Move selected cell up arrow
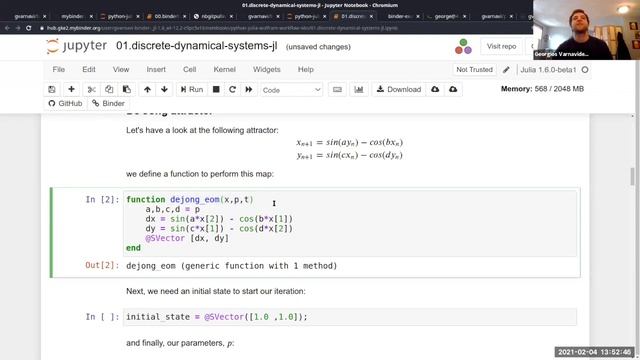The width and height of the screenshot is (640, 360). pyautogui.click(x=147, y=89)
